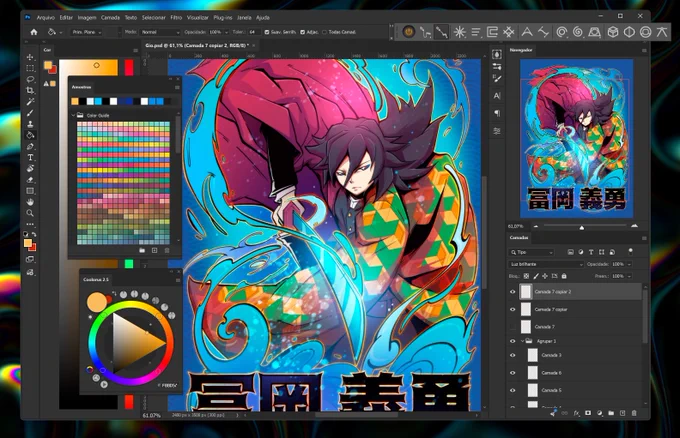Open layer Opacidade dropdown in Camadas
The image size is (680, 438).
629,264
